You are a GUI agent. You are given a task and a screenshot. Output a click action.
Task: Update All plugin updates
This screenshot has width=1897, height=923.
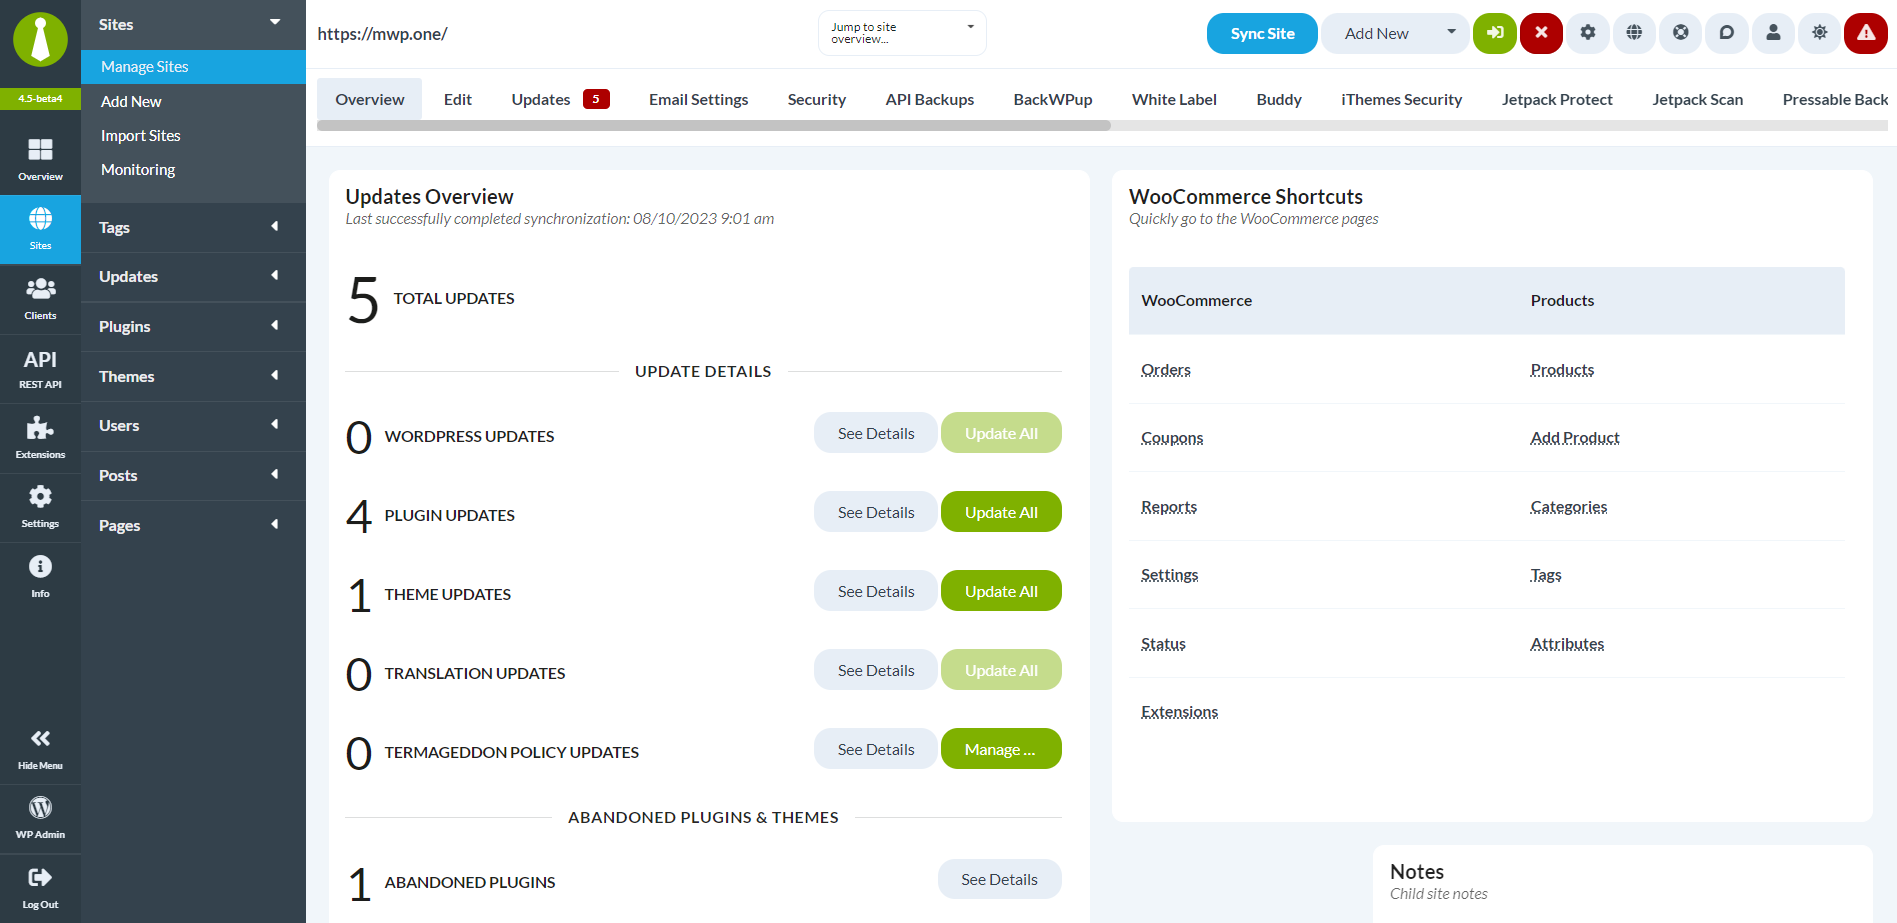[x=1001, y=512]
